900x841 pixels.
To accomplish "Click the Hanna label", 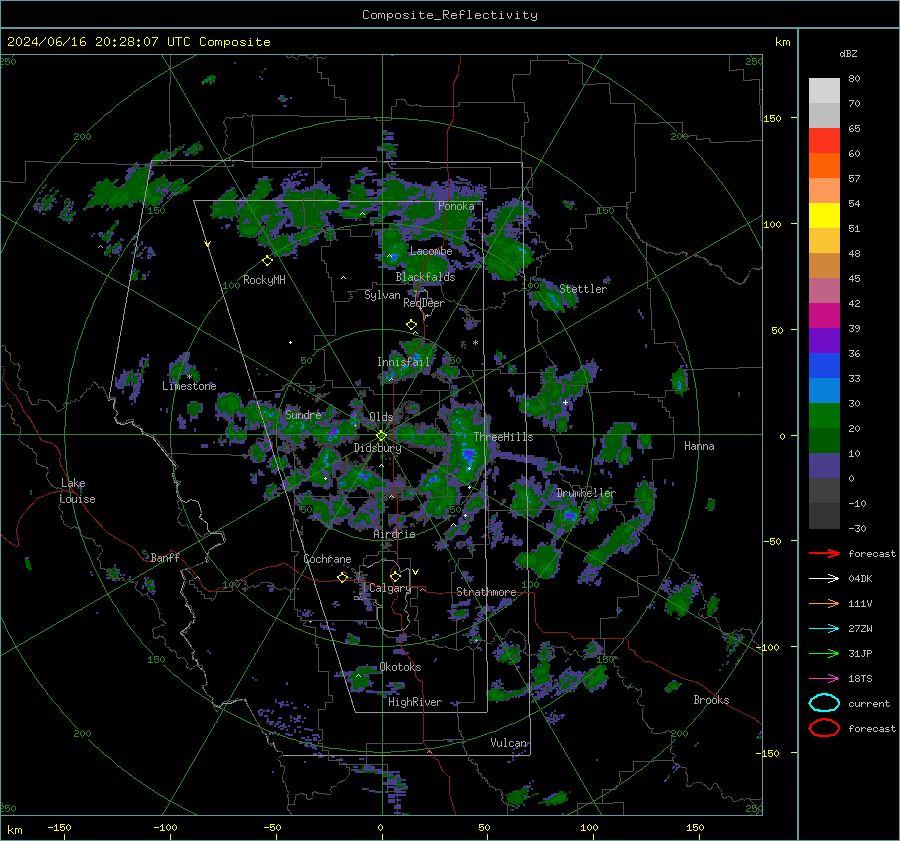I will [699, 446].
